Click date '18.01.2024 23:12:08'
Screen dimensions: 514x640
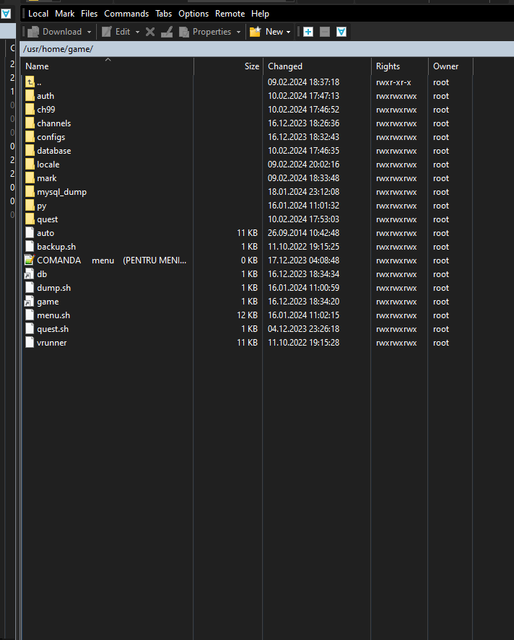click(x=303, y=192)
